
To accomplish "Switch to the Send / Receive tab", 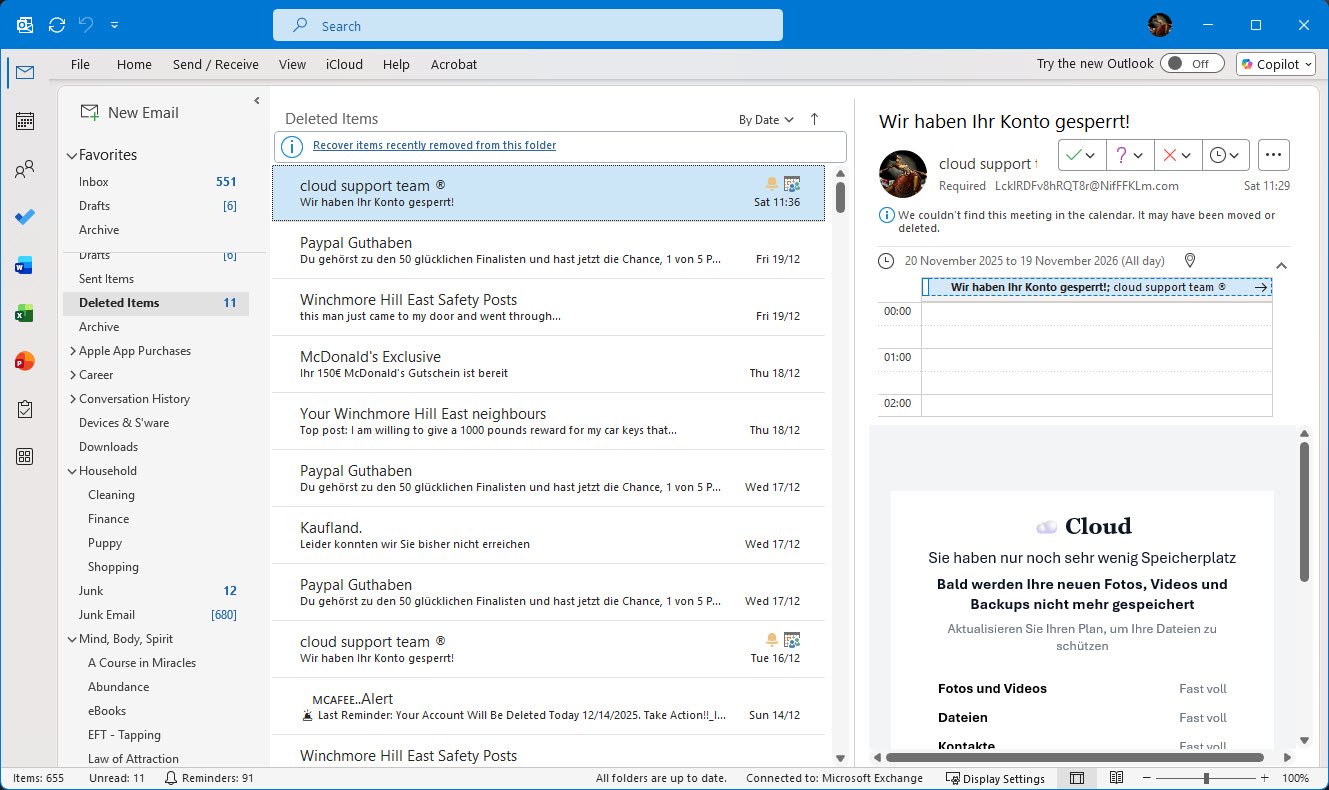I will (215, 64).
